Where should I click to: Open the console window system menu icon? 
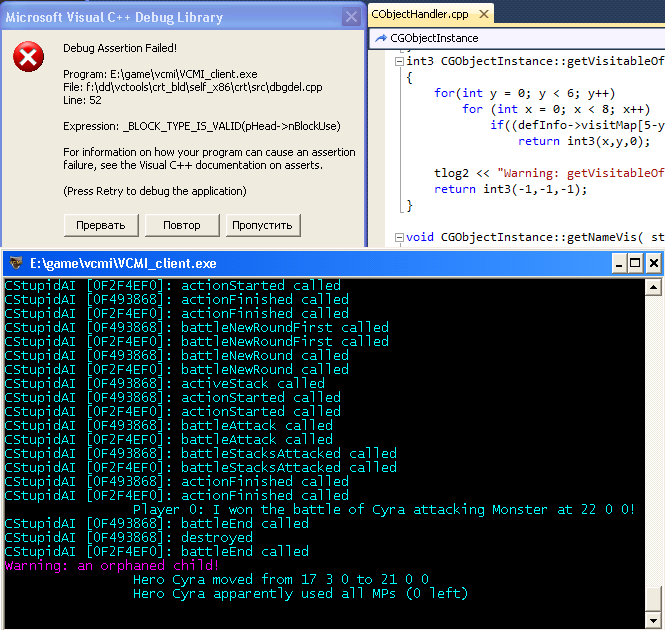(15, 263)
